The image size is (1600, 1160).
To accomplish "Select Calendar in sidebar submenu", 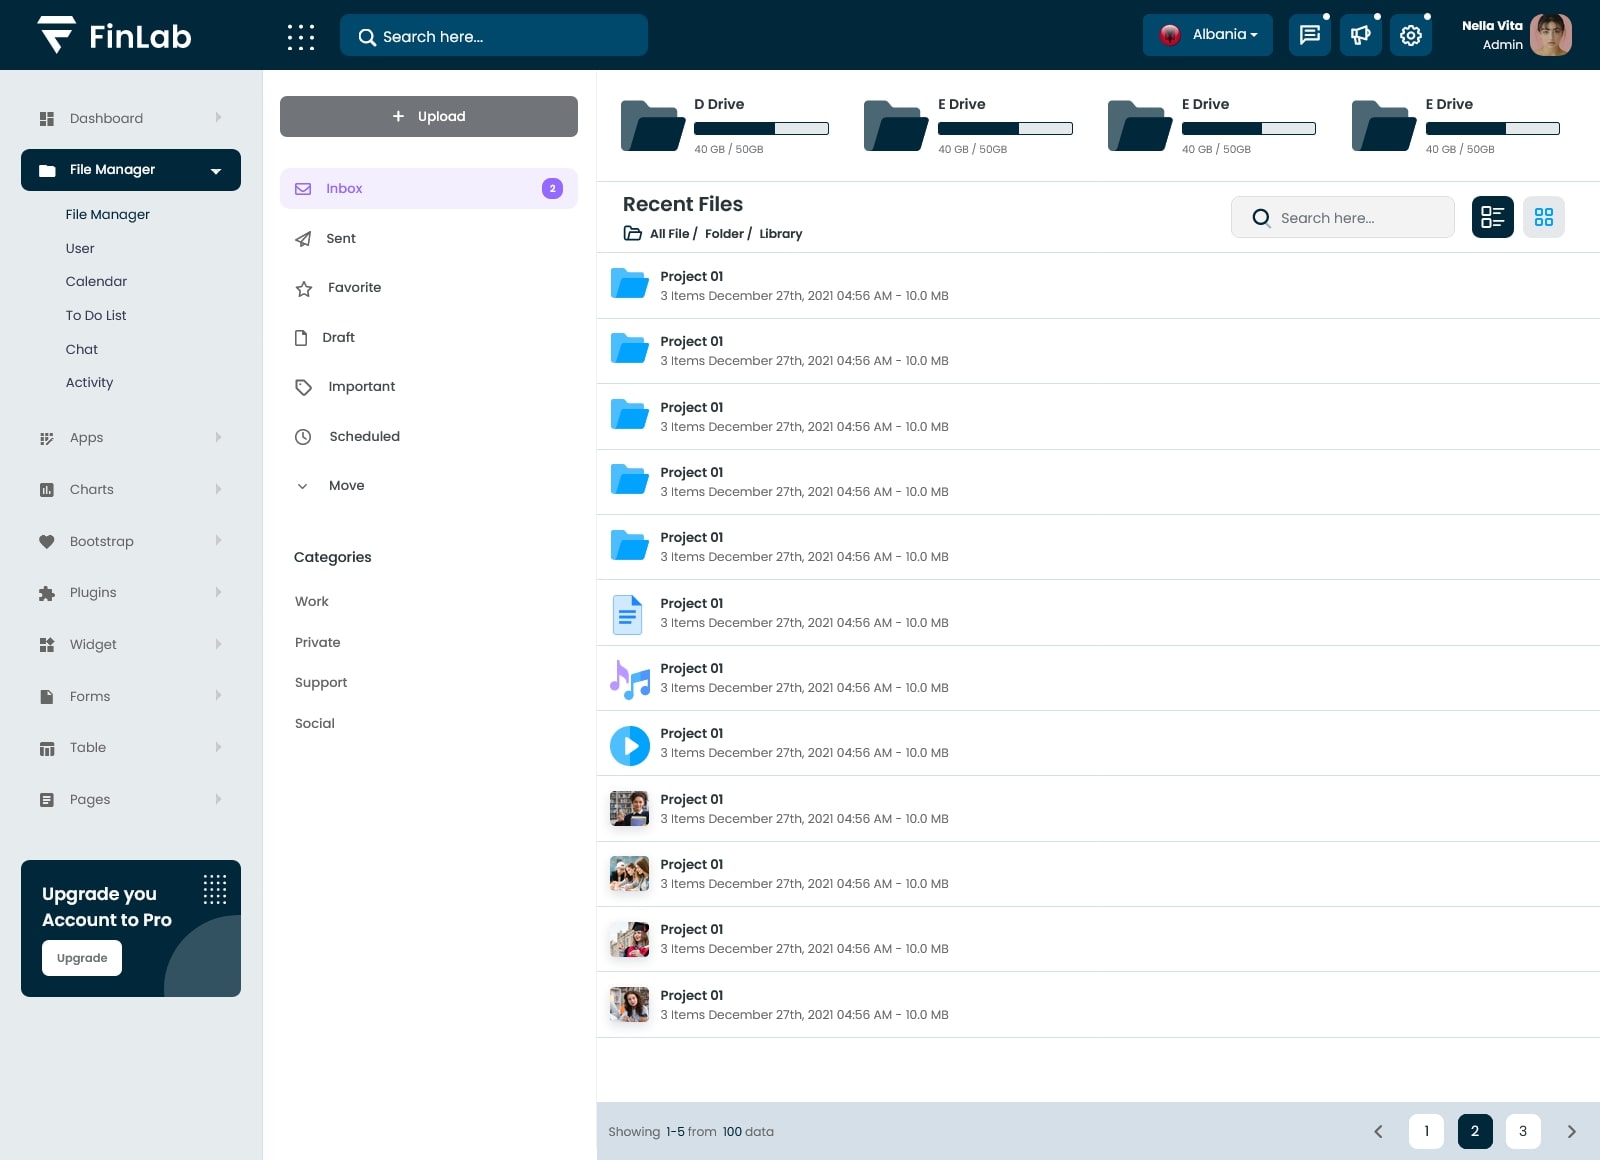I will [x=96, y=282].
